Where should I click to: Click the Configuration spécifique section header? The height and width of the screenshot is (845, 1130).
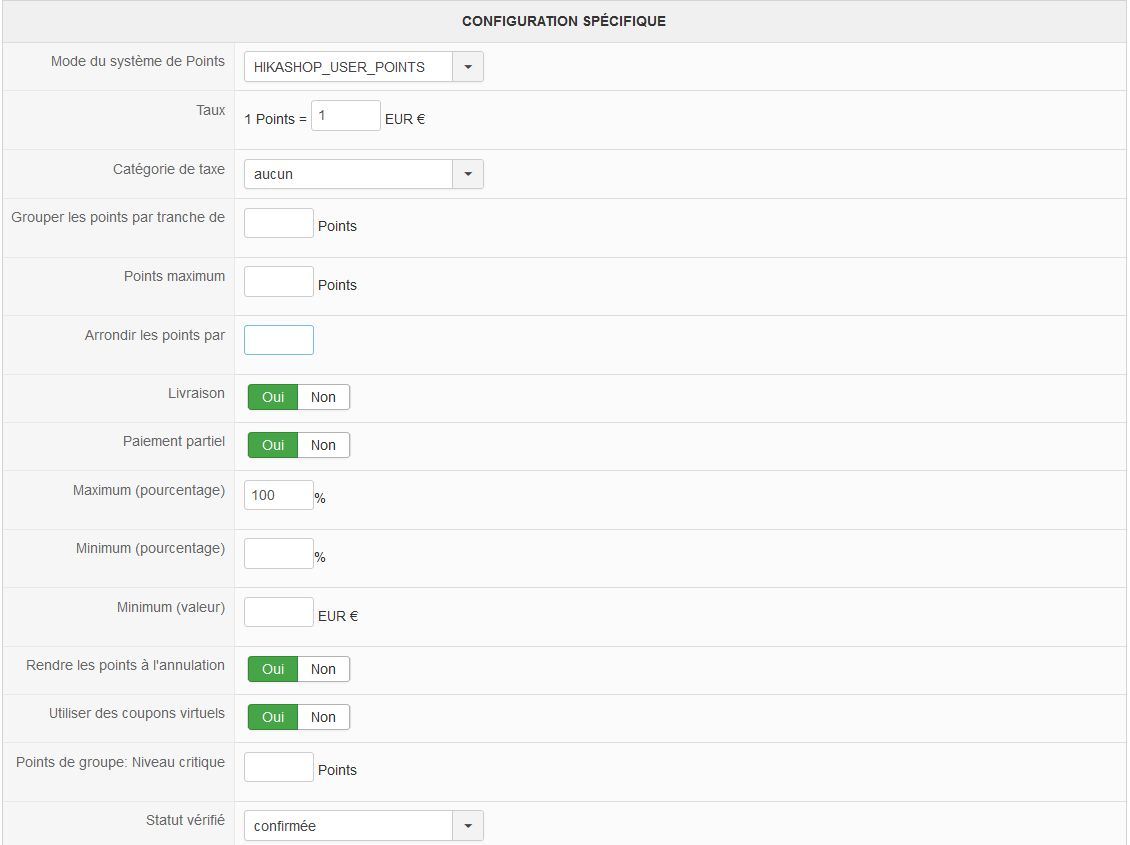564,21
